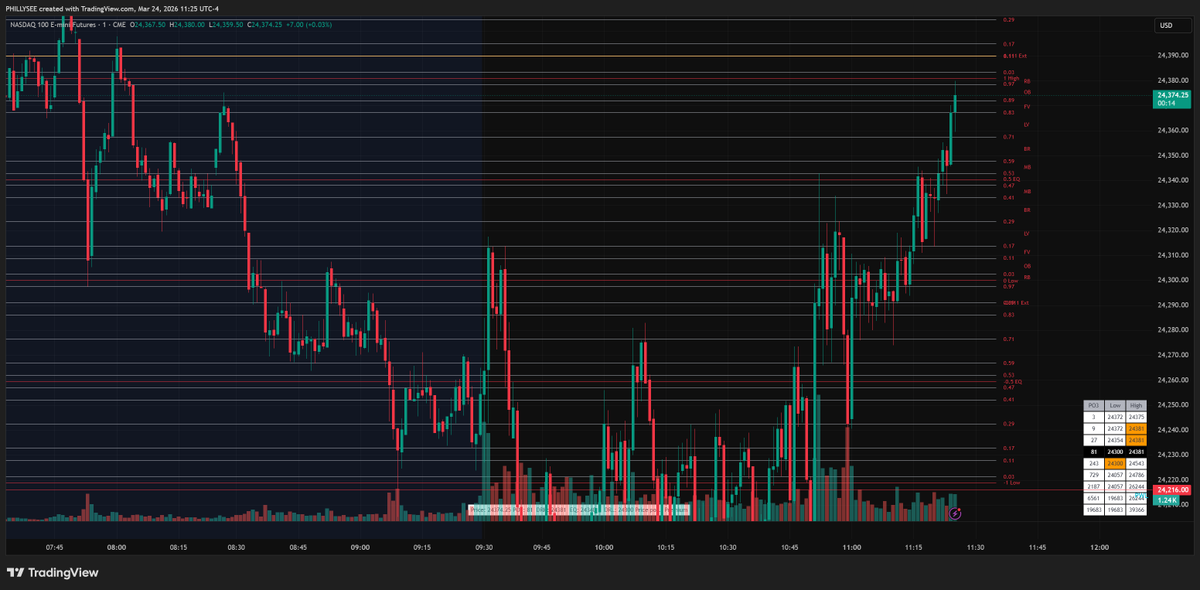Click the 11:45 time axis label
Image resolution: width=1200 pixels, height=590 pixels.
[1038, 547]
